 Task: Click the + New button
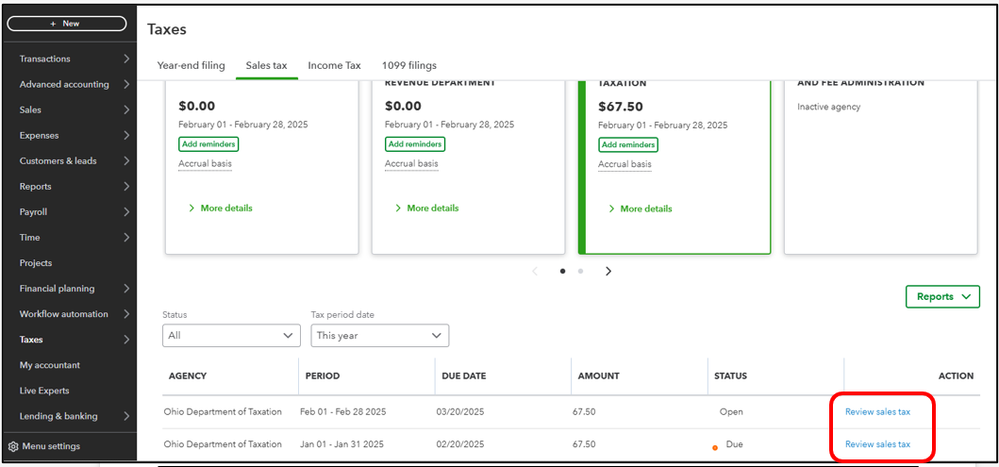point(66,23)
